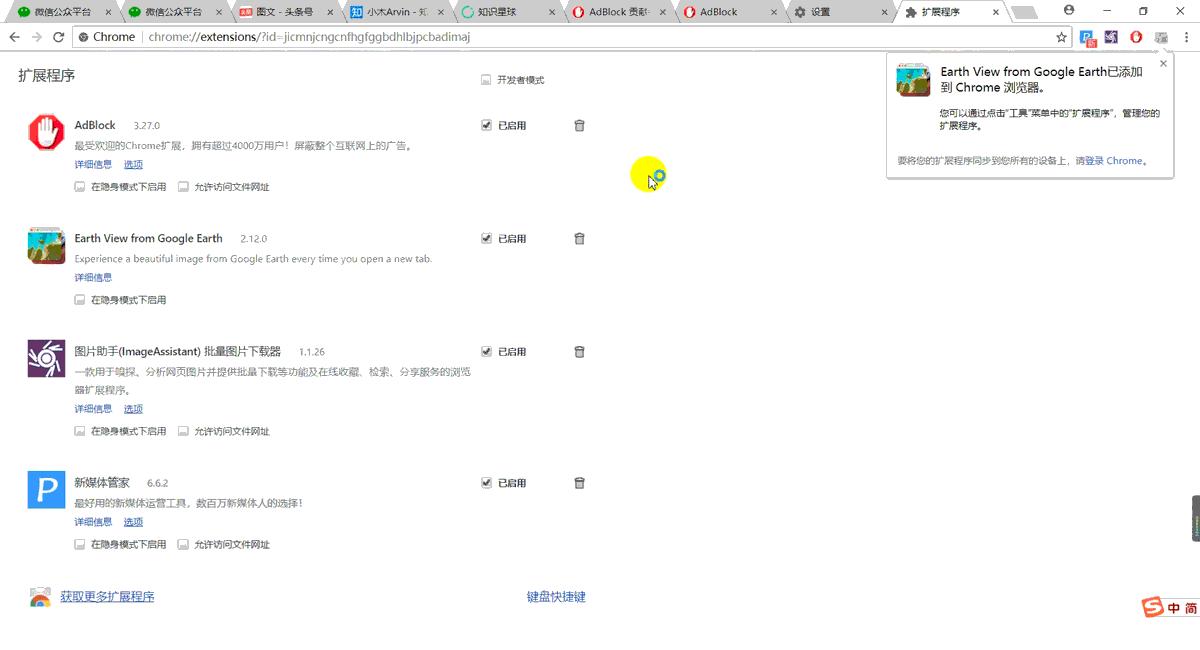Open 选项 link for AdBlock

point(133,165)
